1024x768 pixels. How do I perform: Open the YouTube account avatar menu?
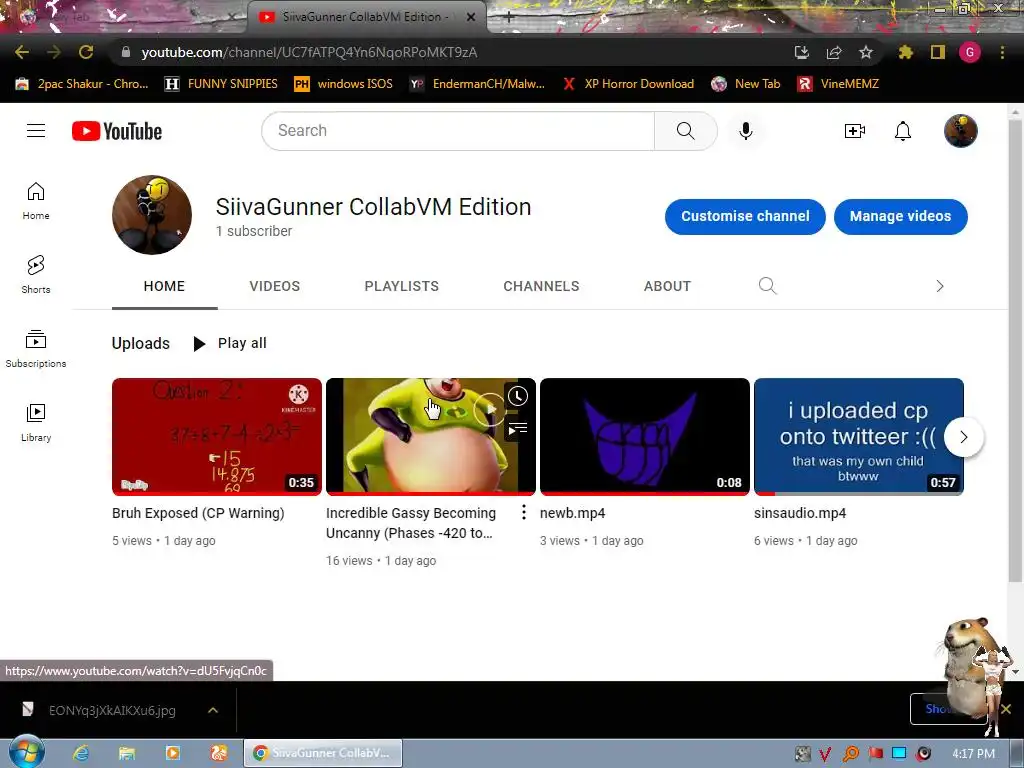[x=961, y=131]
